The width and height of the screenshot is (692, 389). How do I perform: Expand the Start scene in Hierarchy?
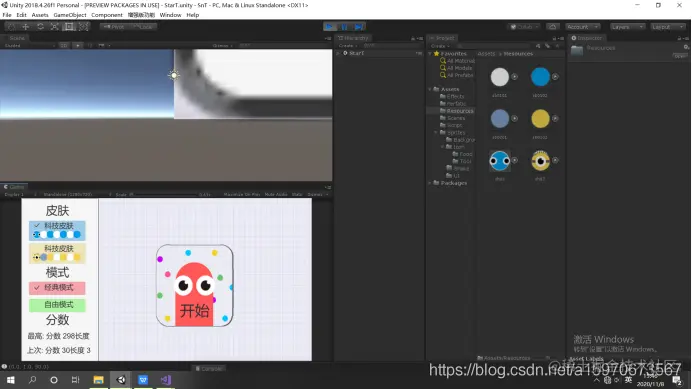(x=339, y=53)
